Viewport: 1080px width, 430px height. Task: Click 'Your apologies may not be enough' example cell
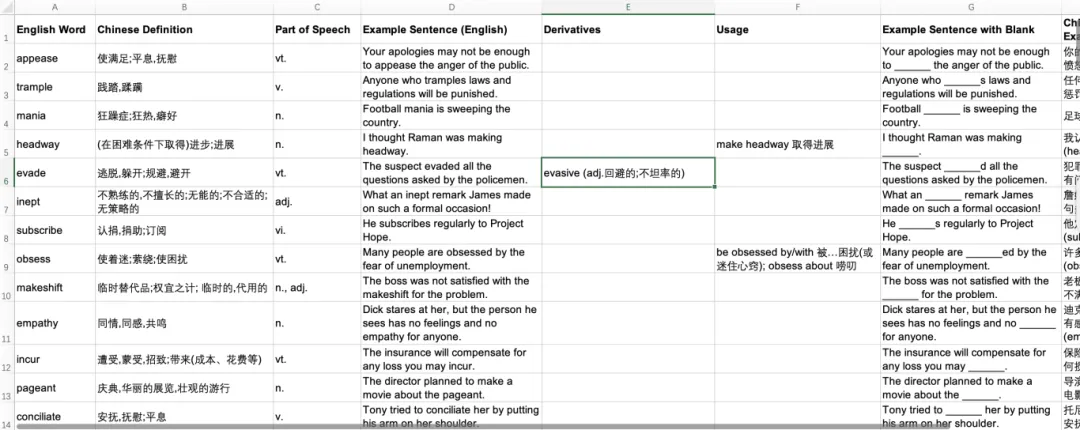[x=451, y=59]
